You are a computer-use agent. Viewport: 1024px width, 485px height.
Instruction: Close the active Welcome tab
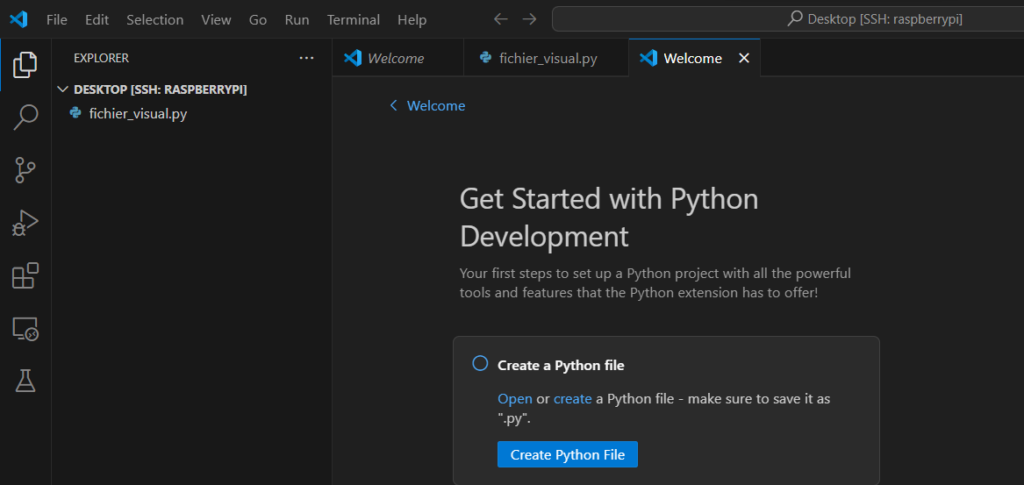click(743, 58)
